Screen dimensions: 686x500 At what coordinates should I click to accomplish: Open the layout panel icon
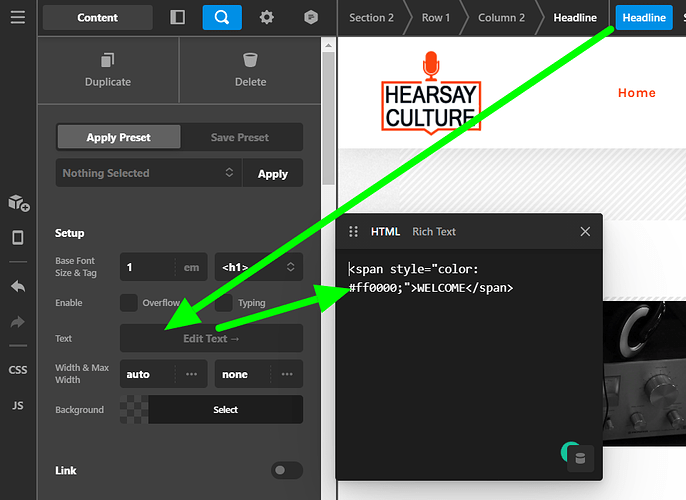click(x=177, y=17)
